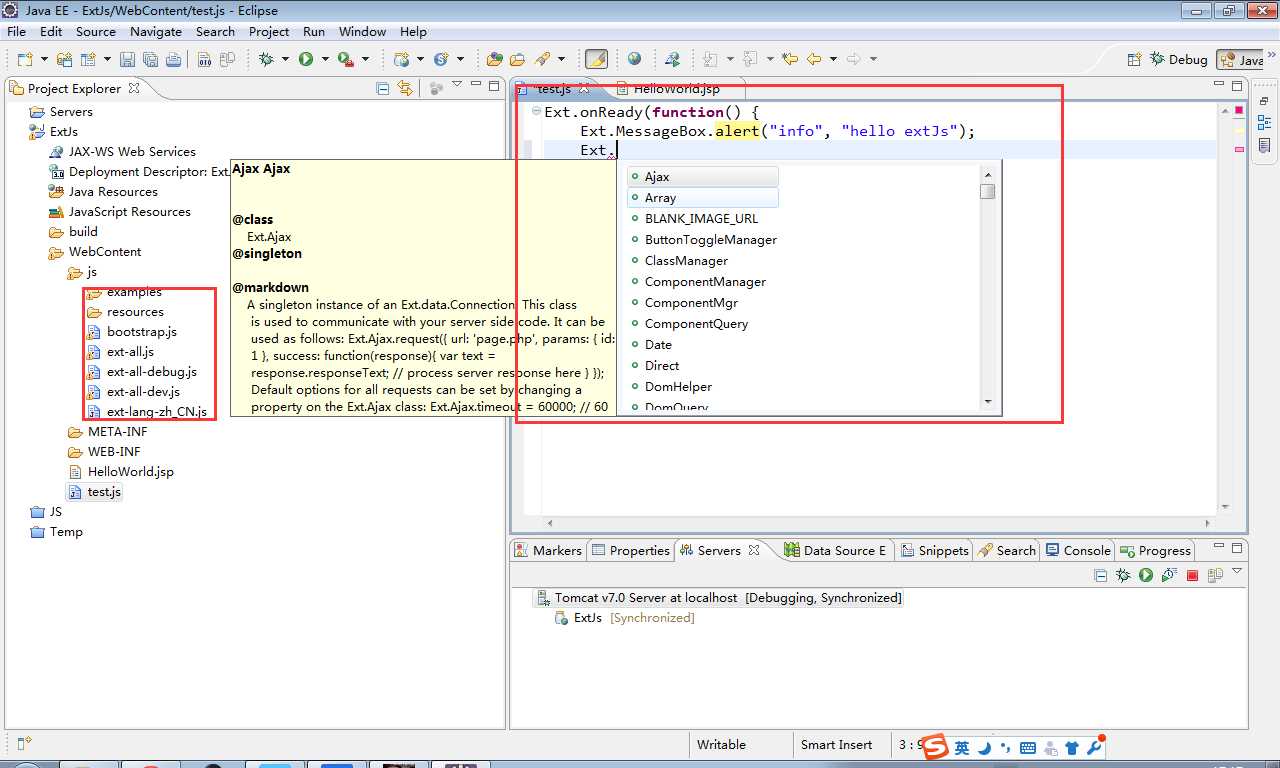Select ExtJs module under Tomcat server
This screenshot has width=1280, height=768.
tap(588, 618)
